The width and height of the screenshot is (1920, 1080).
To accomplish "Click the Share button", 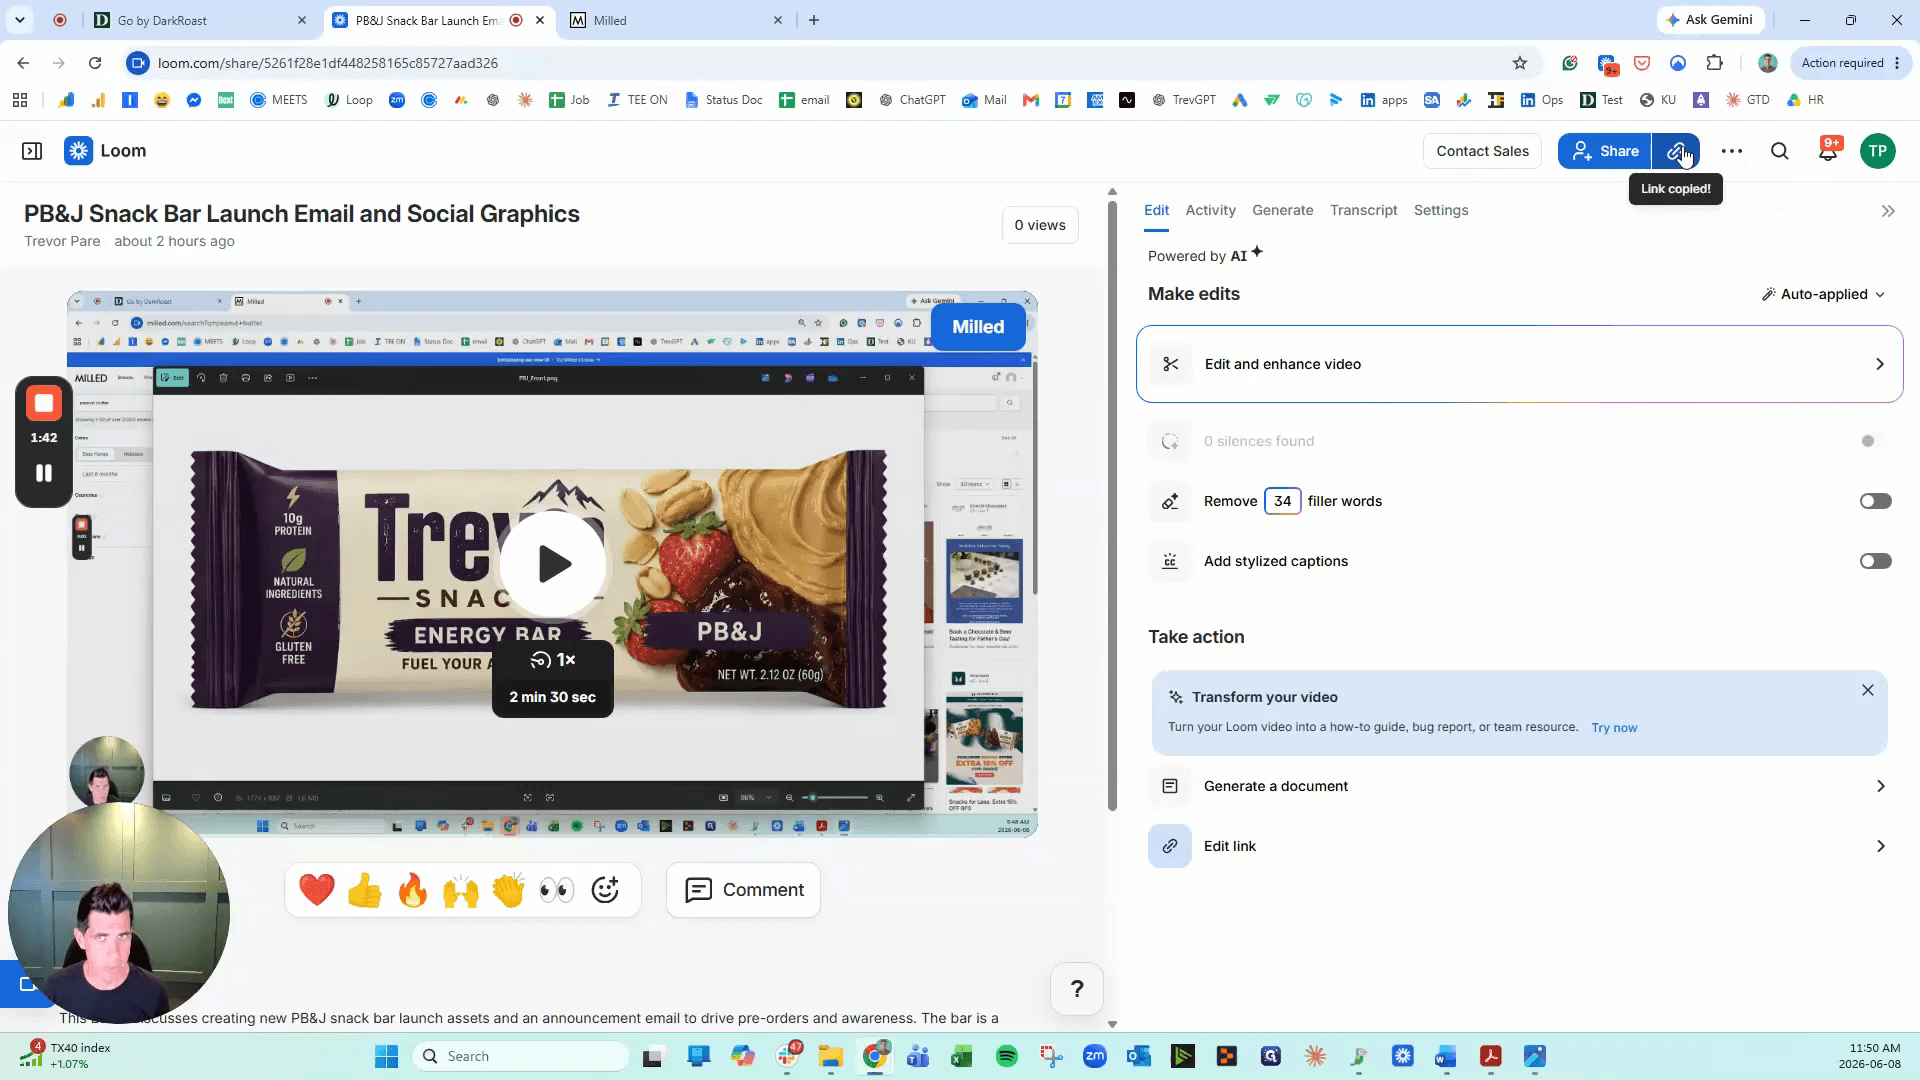I will tap(1605, 151).
